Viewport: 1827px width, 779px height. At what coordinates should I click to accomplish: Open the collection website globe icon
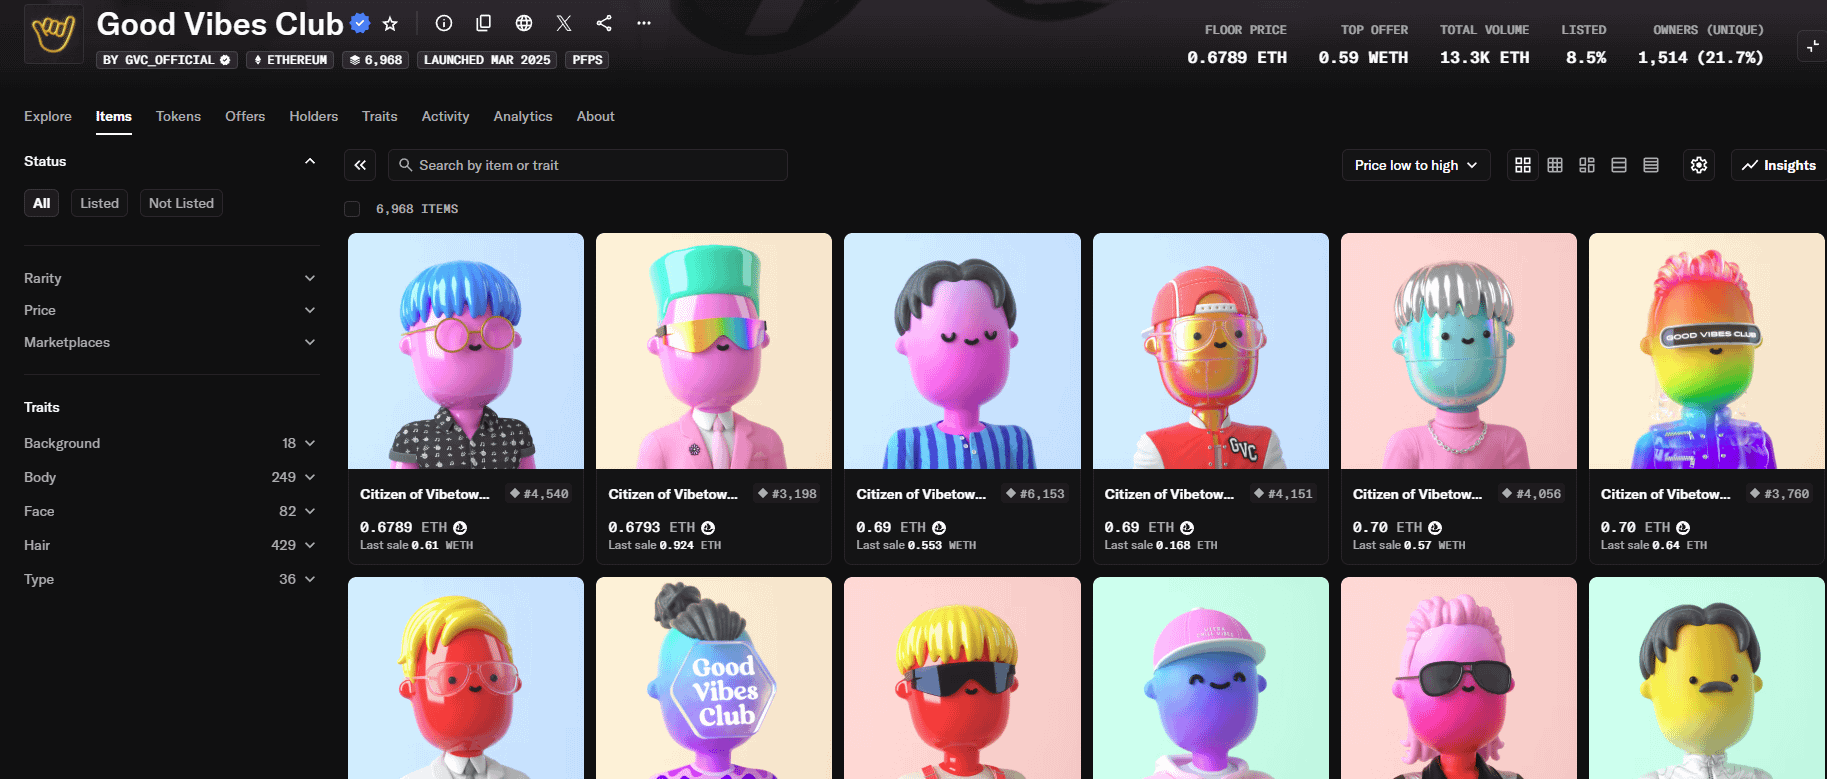click(524, 23)
